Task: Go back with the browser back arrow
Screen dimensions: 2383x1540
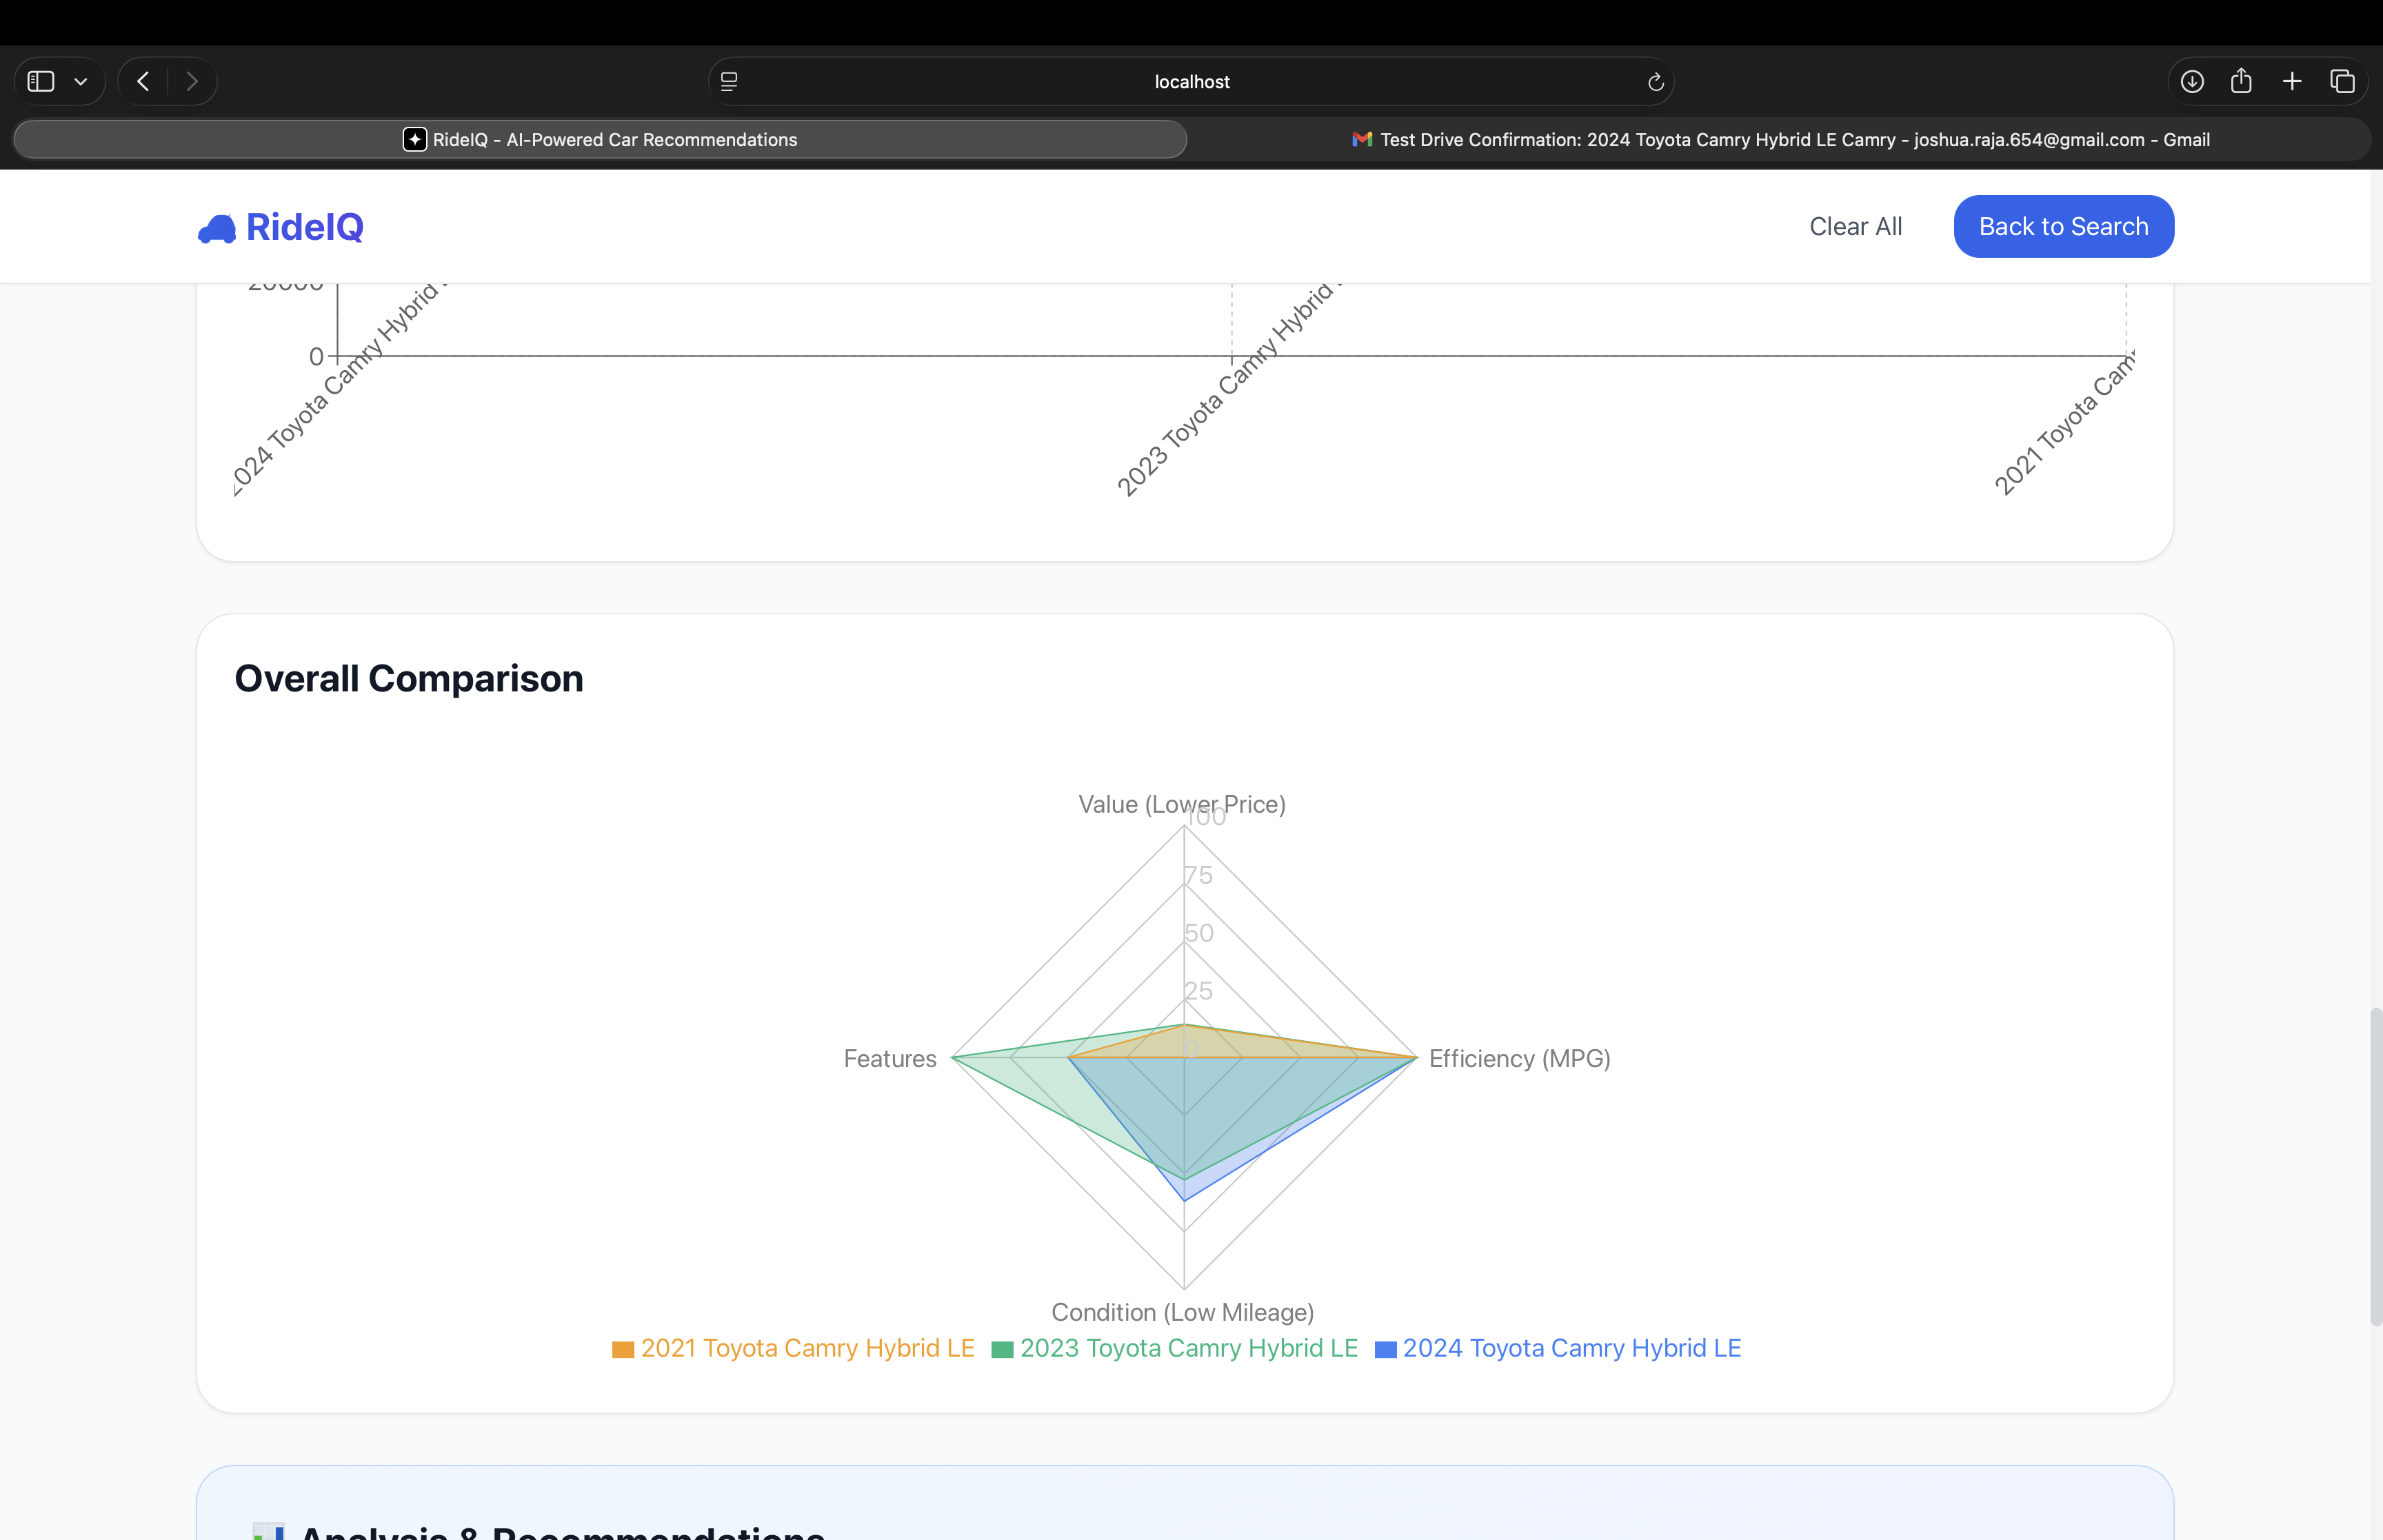Action: pyautogui.click(x=143, y=81)
